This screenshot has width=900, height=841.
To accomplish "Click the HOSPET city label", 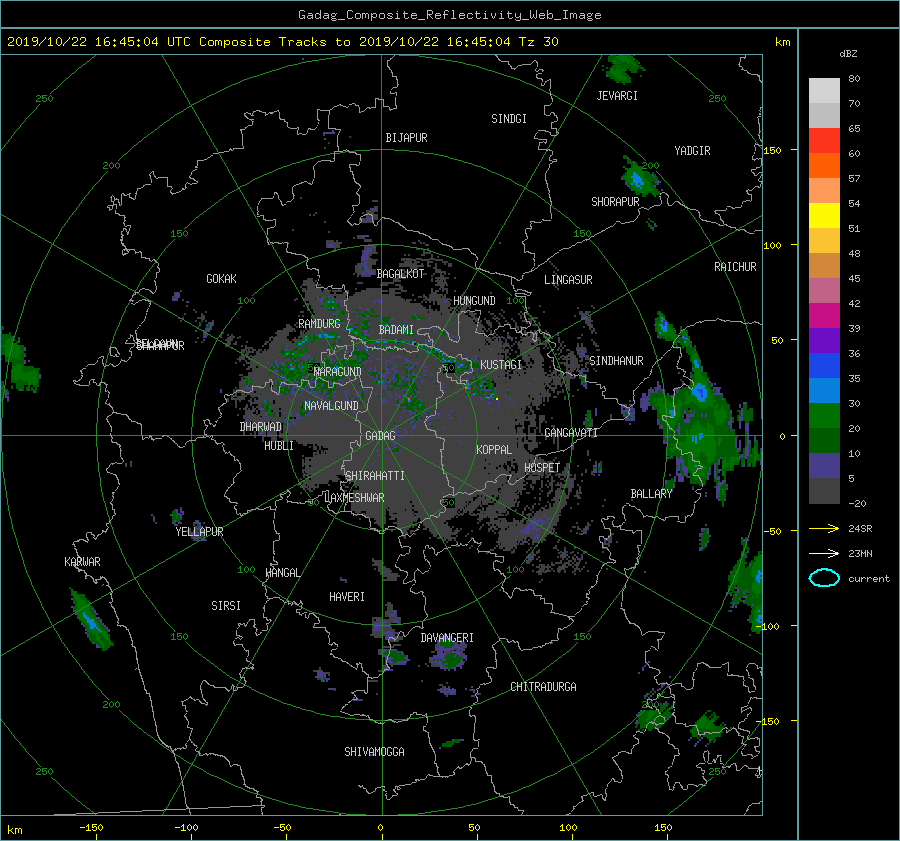I will point(542,468).
